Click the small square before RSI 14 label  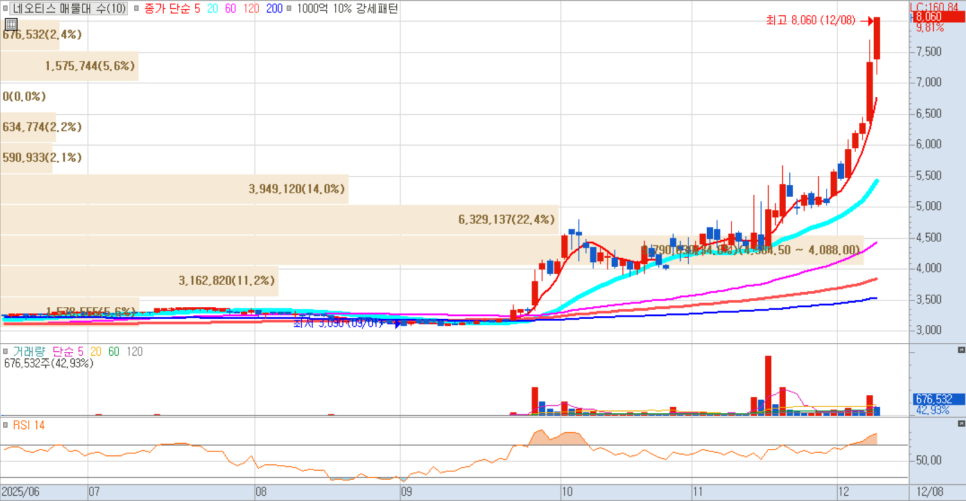click(x=6, y=425)
